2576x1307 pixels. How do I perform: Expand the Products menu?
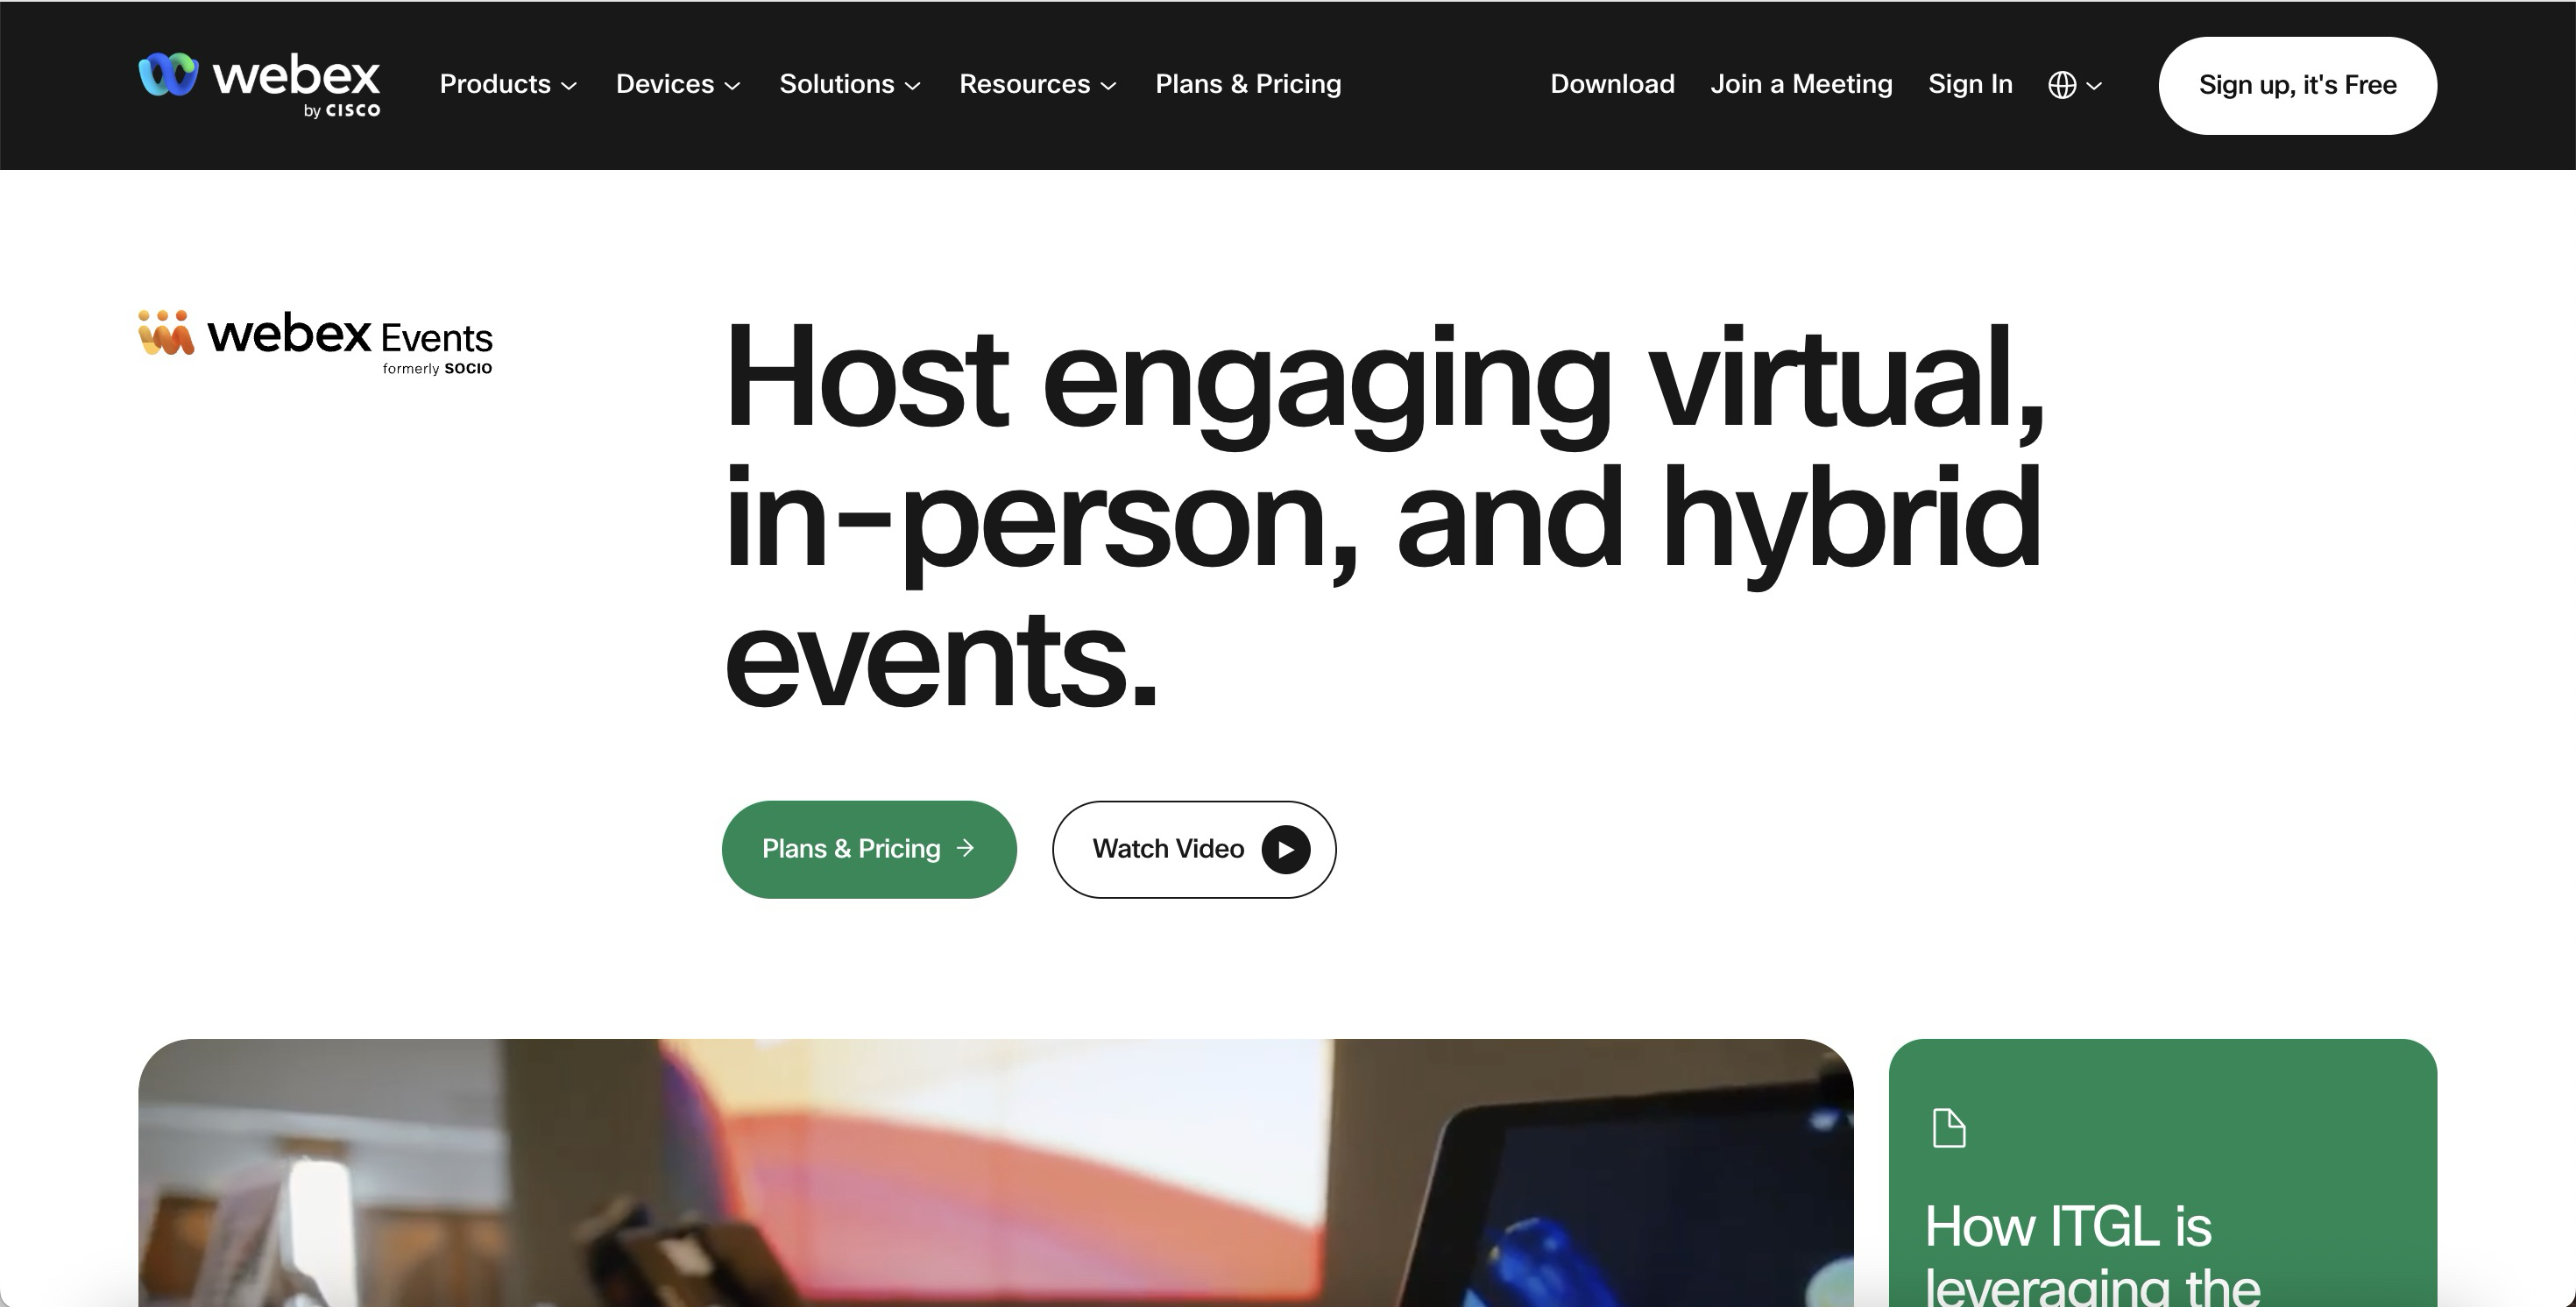pos(508,84)
